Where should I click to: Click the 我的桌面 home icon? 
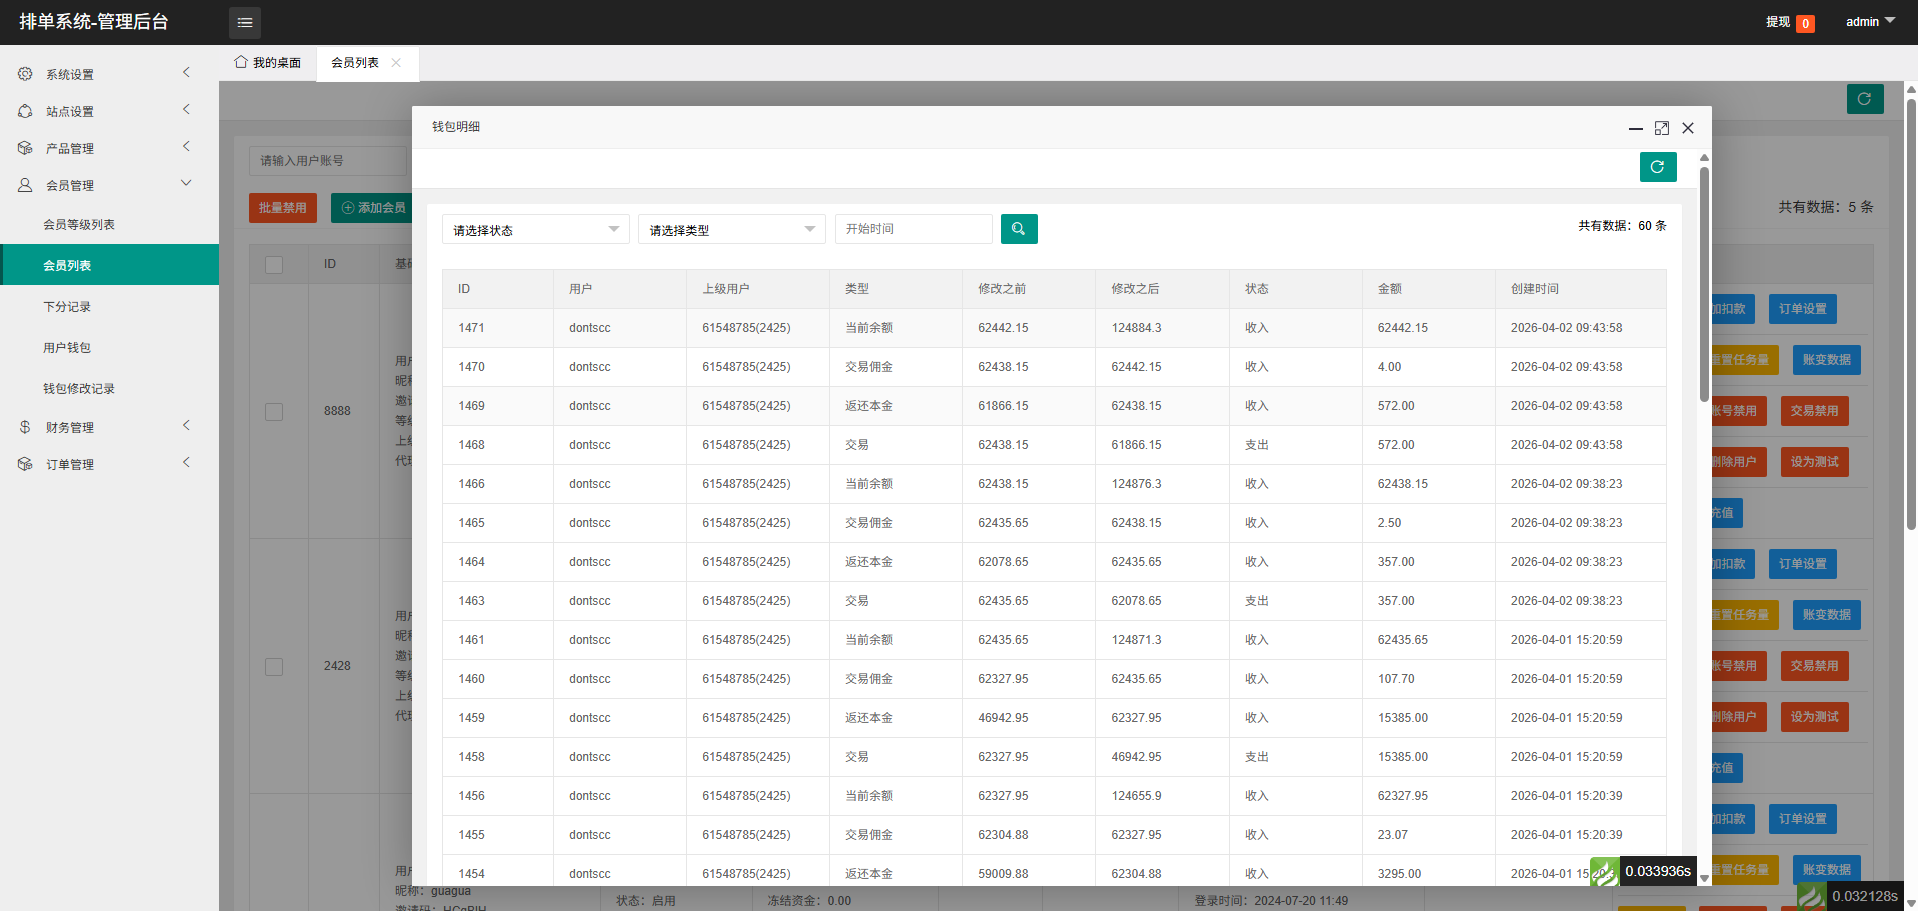tap(241, 62)
